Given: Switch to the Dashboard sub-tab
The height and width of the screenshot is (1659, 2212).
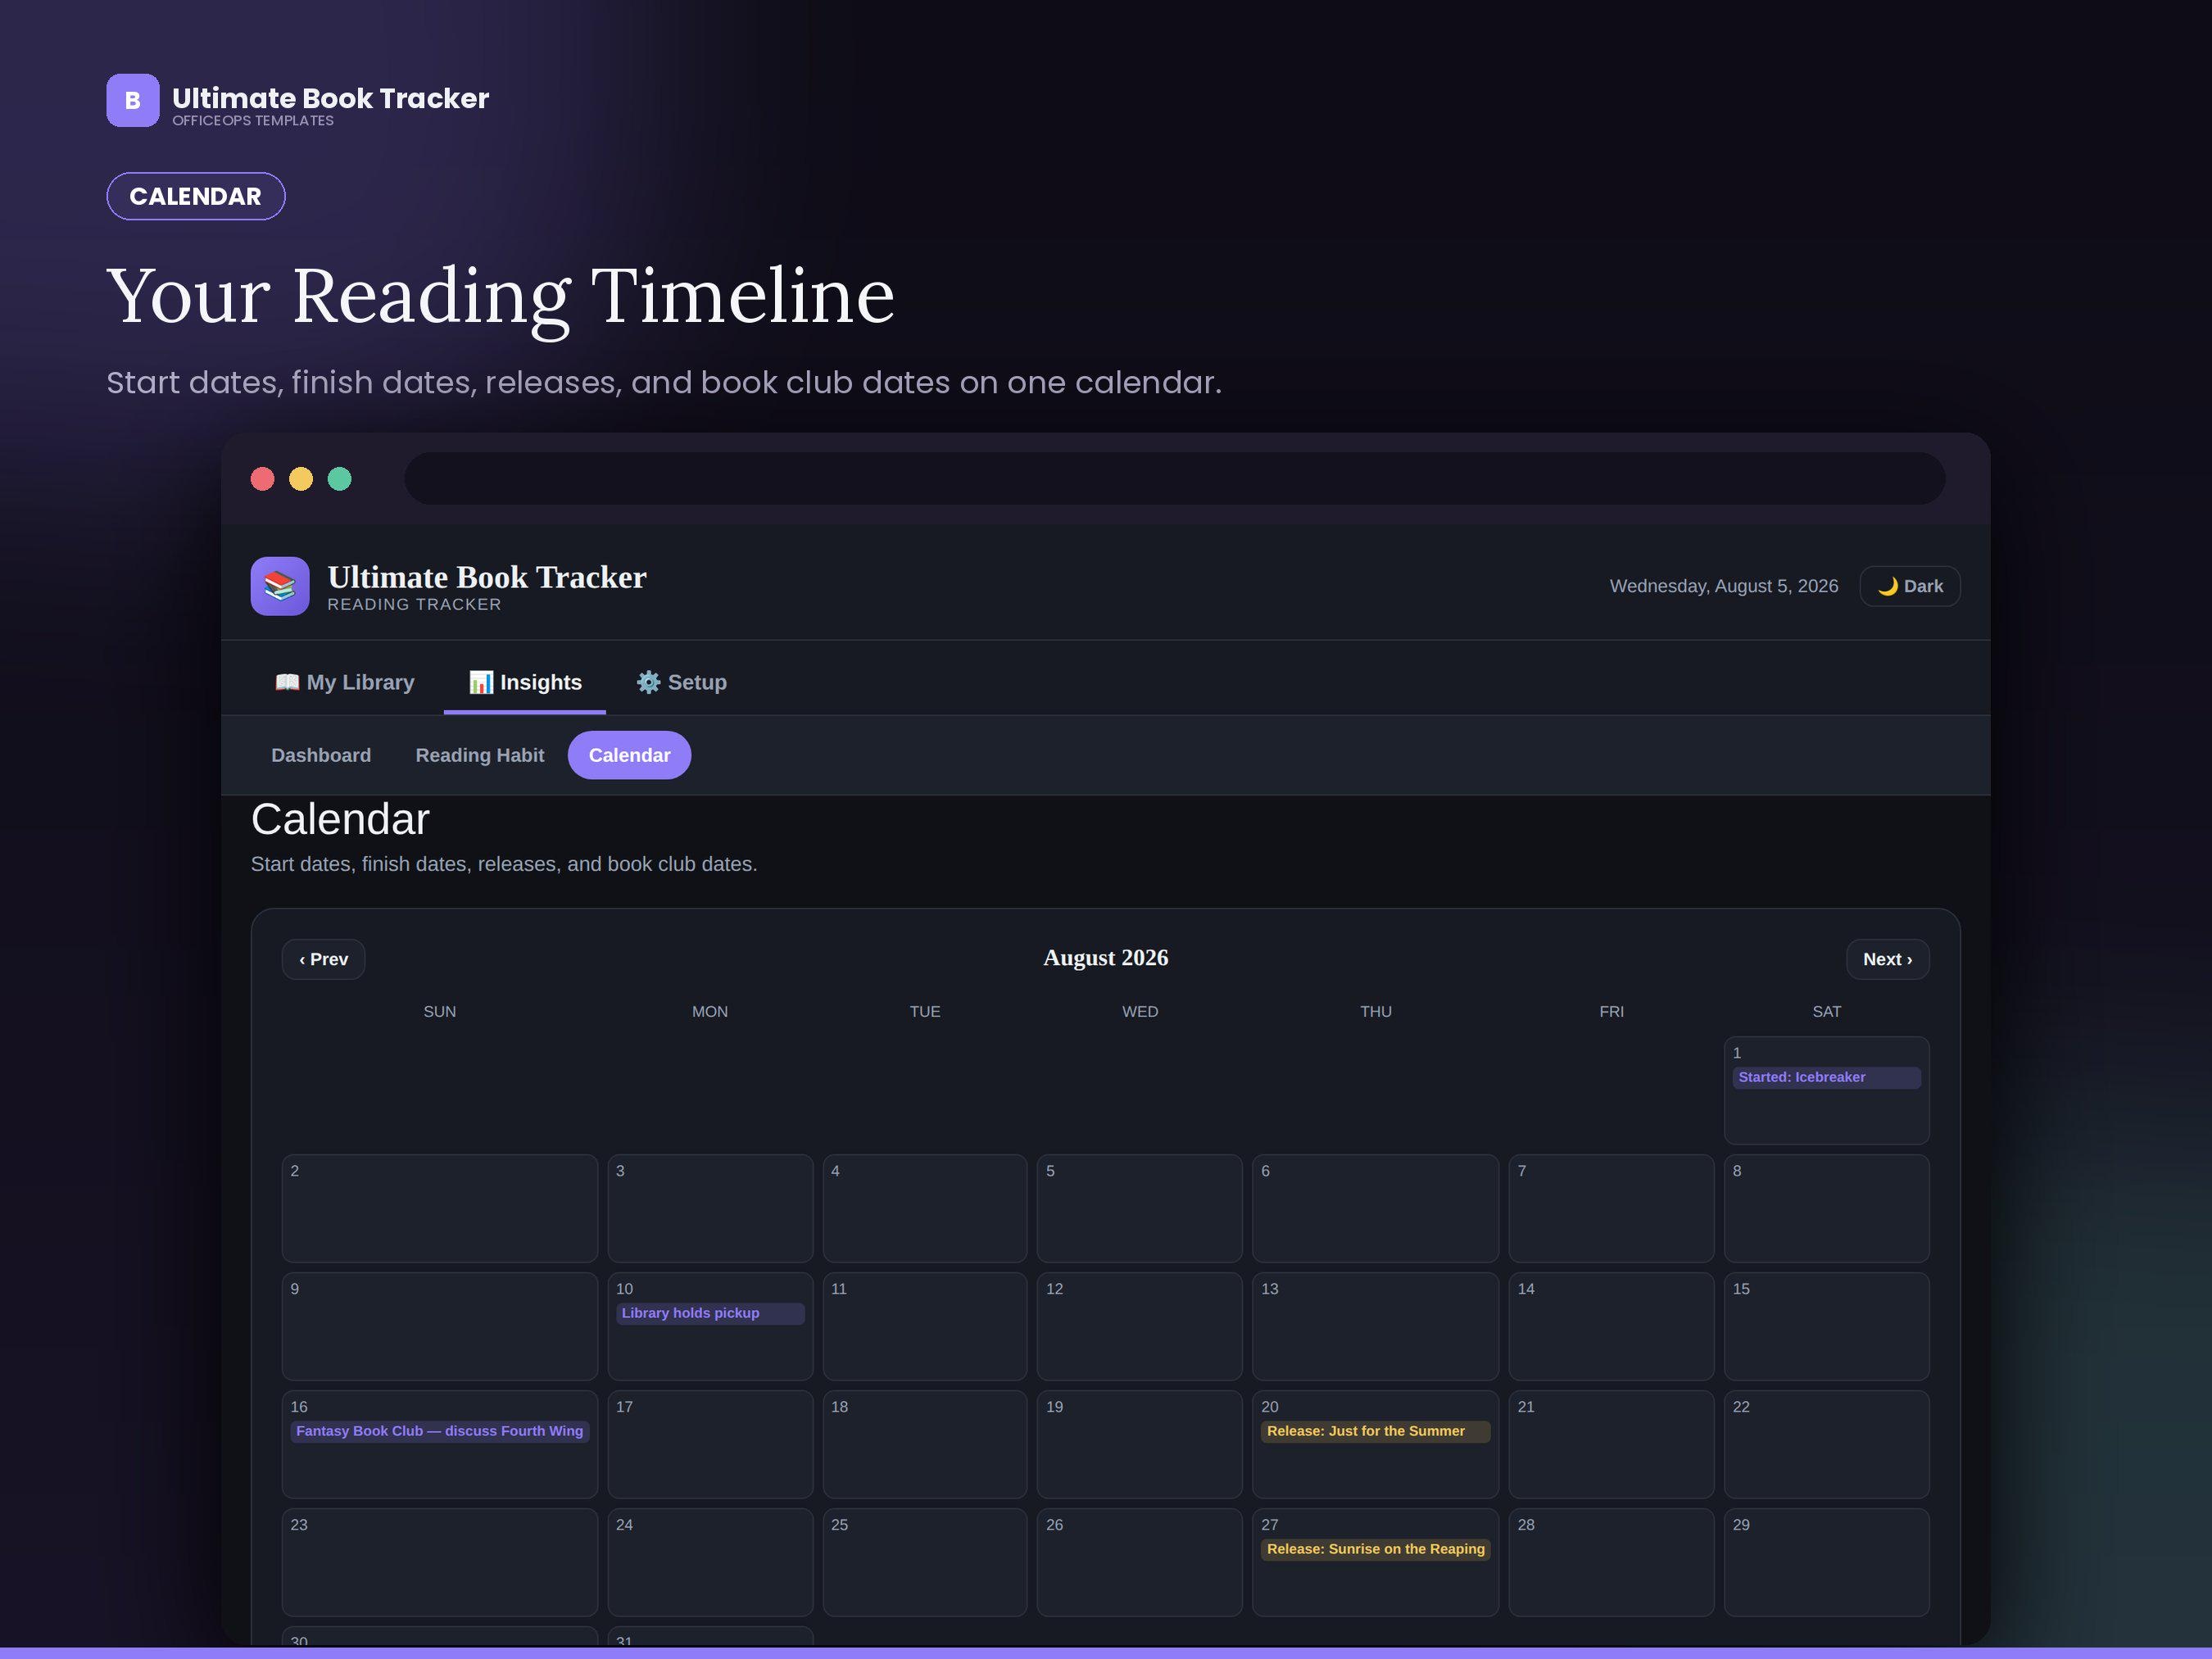Looking at the screenshot, I should pos(321,755).
